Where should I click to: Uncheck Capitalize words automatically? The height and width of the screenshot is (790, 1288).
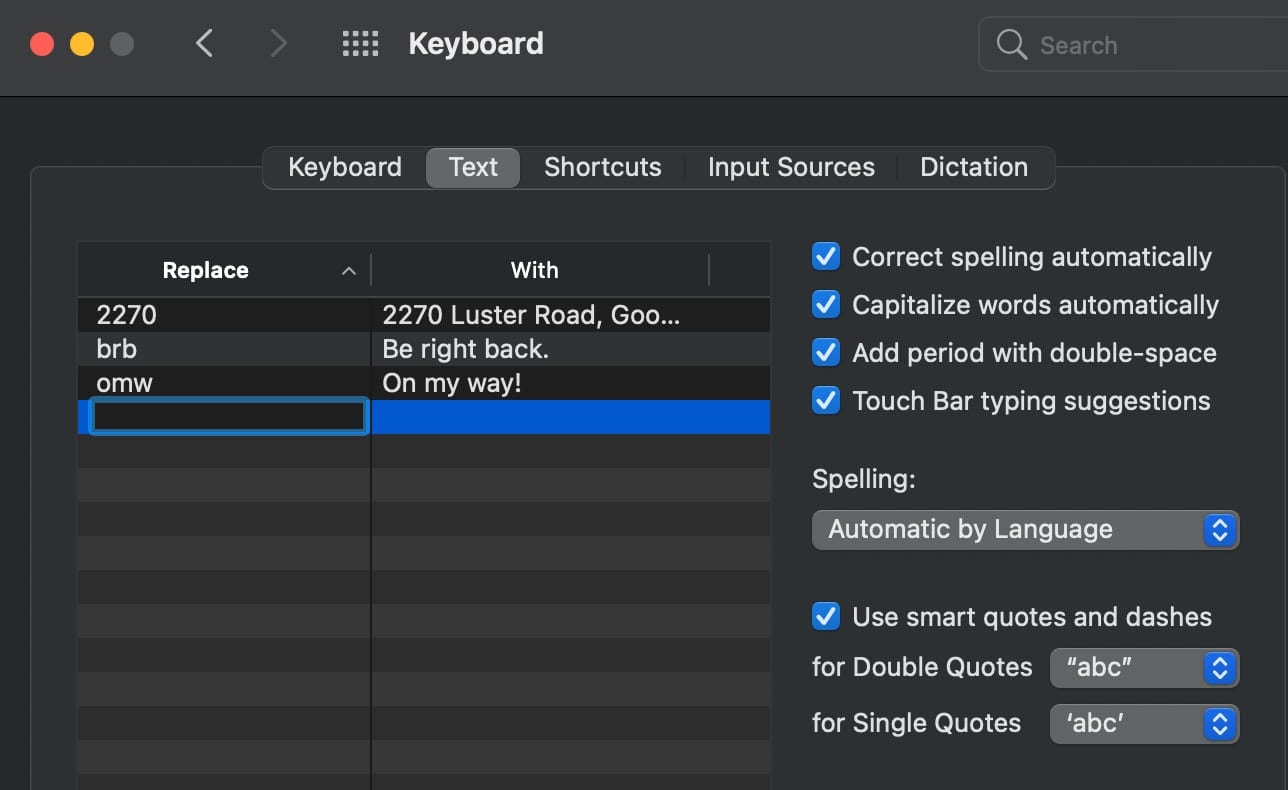[826, 305]
